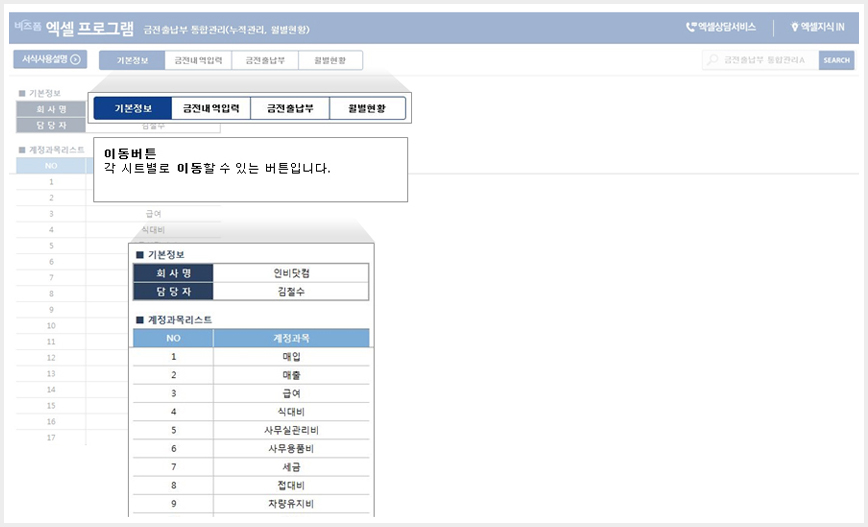Select the faded 금전내역입력 tab in the top bar
Image resolution: width=868 pixels, height=527 pixels.
198,60
